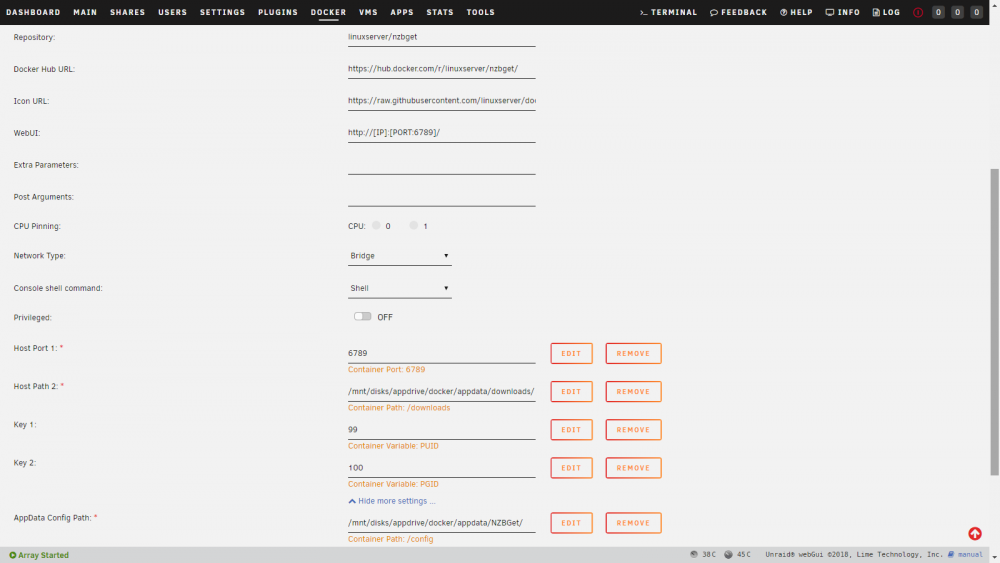Click the Array Started status indicator
The height and width of the screenshot is (563, 1000).
39,555
